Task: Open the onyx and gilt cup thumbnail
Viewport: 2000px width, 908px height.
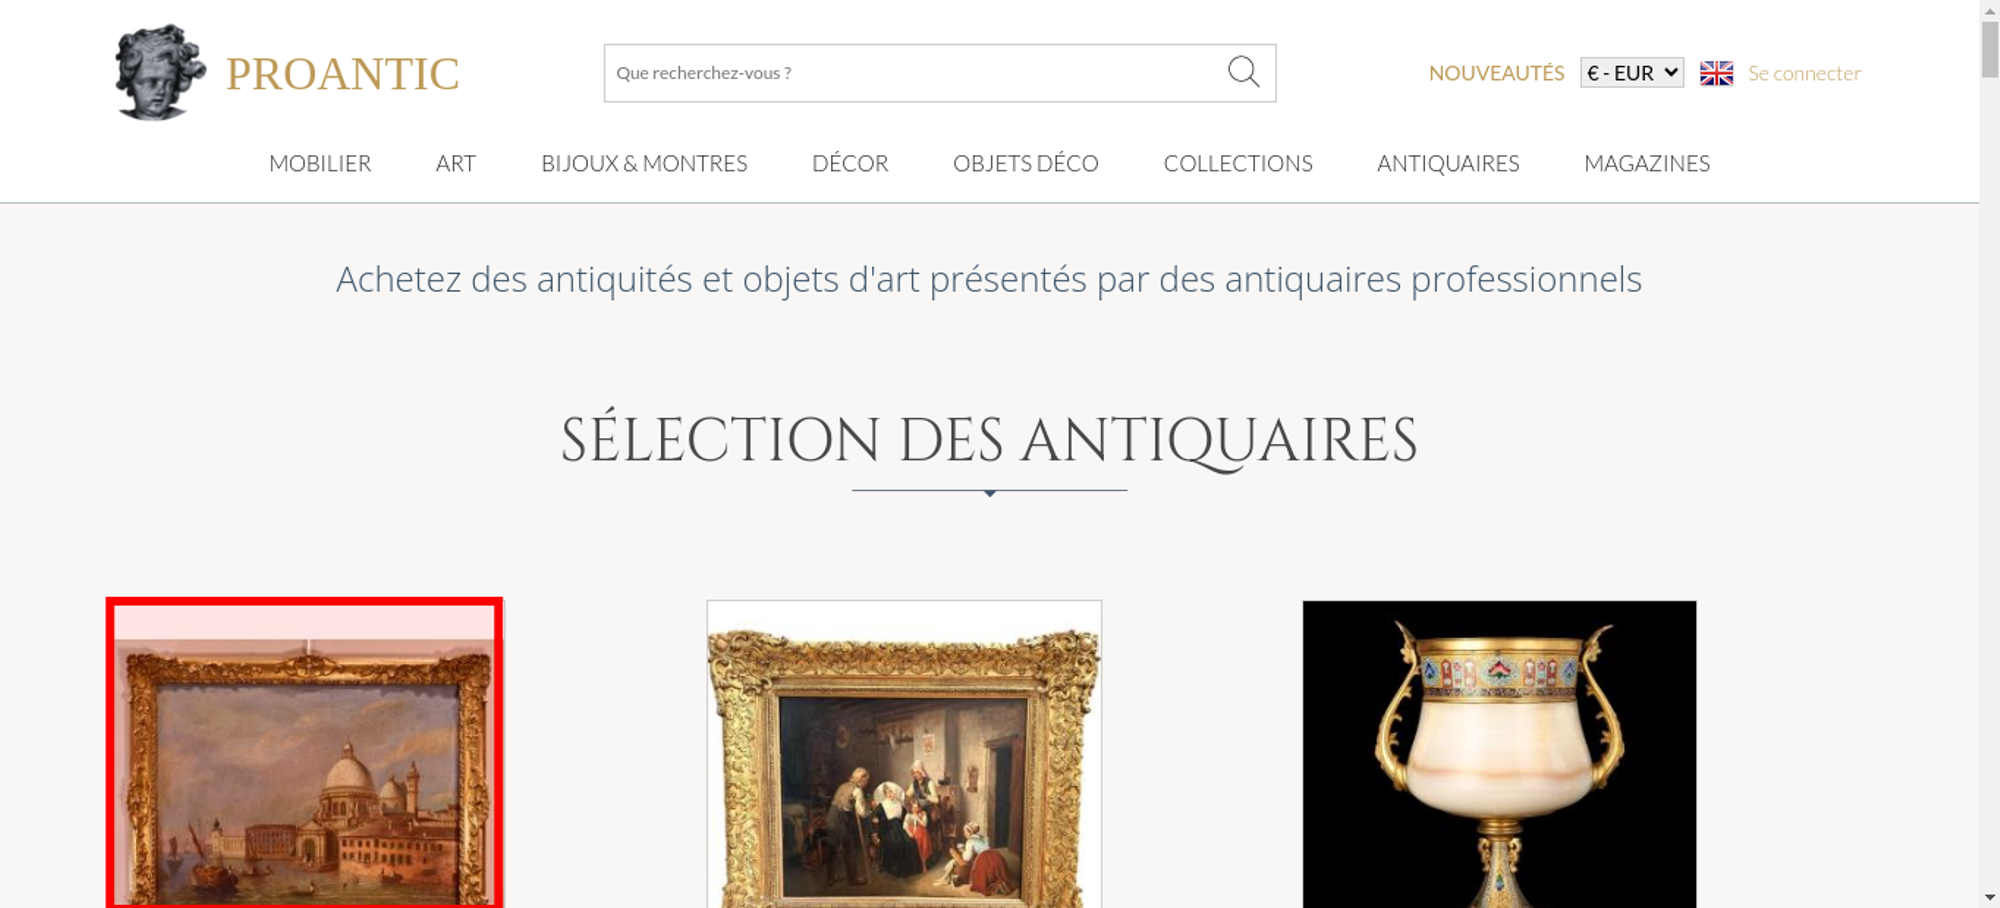Action: pos(1499,754)
